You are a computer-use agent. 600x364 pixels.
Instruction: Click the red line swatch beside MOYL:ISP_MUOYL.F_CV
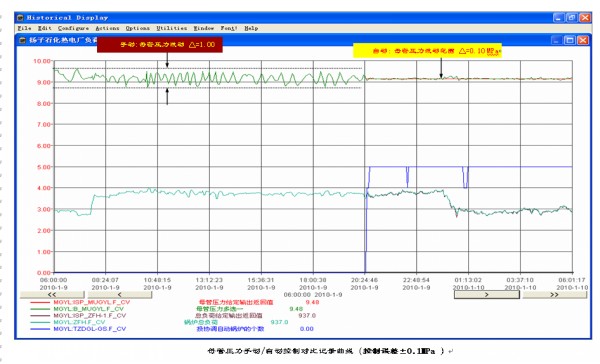click(x=40, y=302)
